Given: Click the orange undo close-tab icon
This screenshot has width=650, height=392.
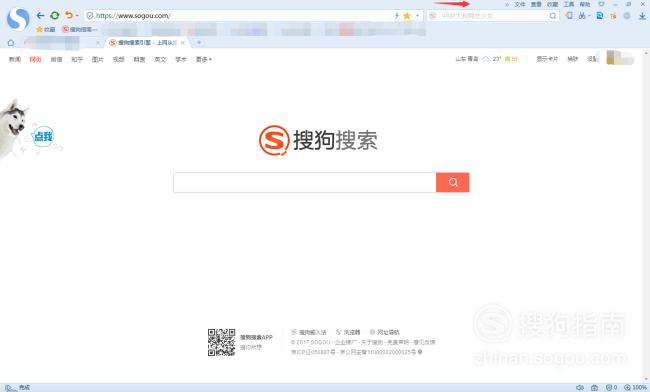Looking at the screenshot, I should (69, 16).
